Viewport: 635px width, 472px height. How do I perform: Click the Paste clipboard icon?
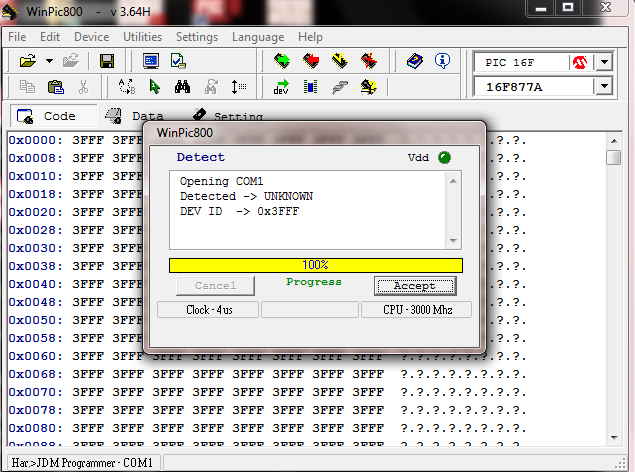(x=56, y=87)
